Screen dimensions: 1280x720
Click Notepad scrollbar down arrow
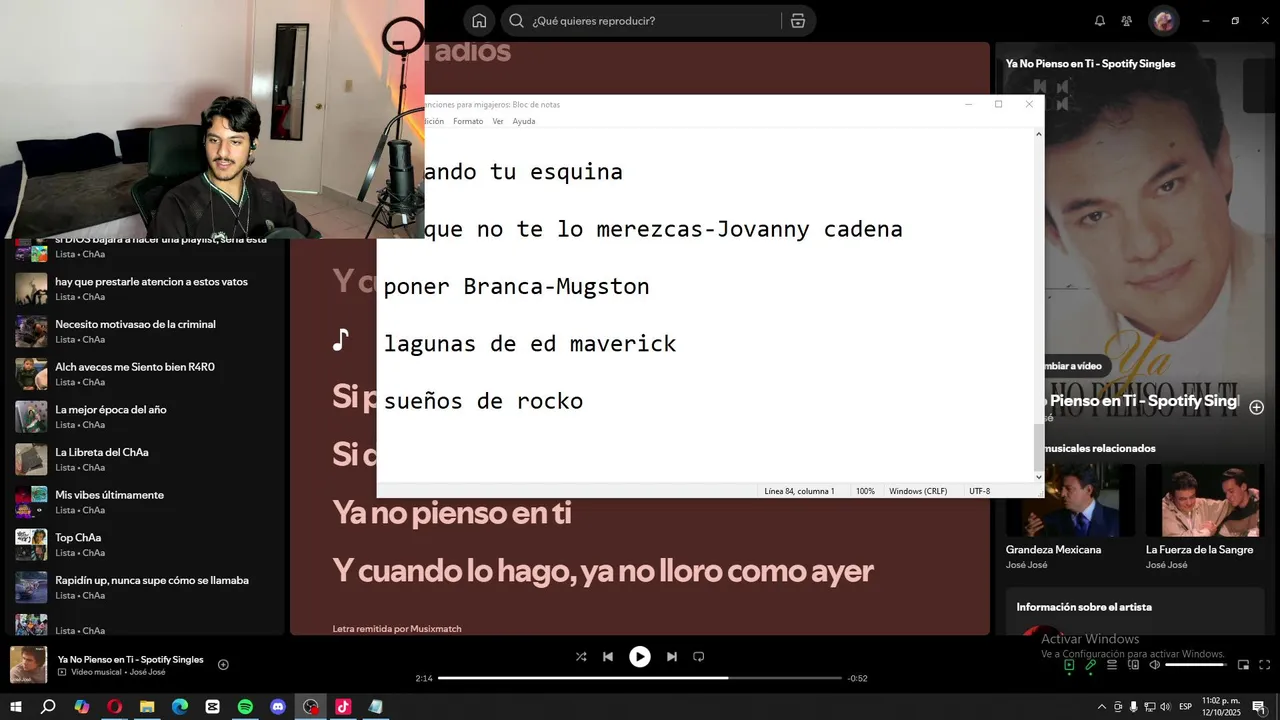coord(1038,477)
